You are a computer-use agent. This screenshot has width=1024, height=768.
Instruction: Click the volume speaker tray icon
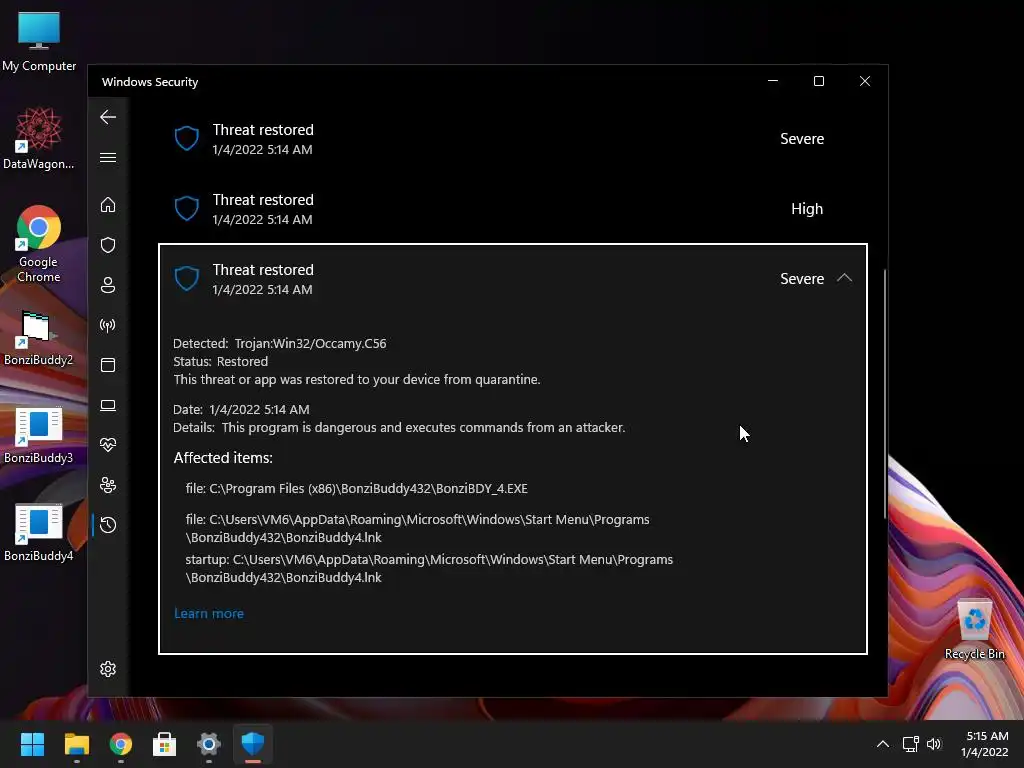[x=934, y=744]
